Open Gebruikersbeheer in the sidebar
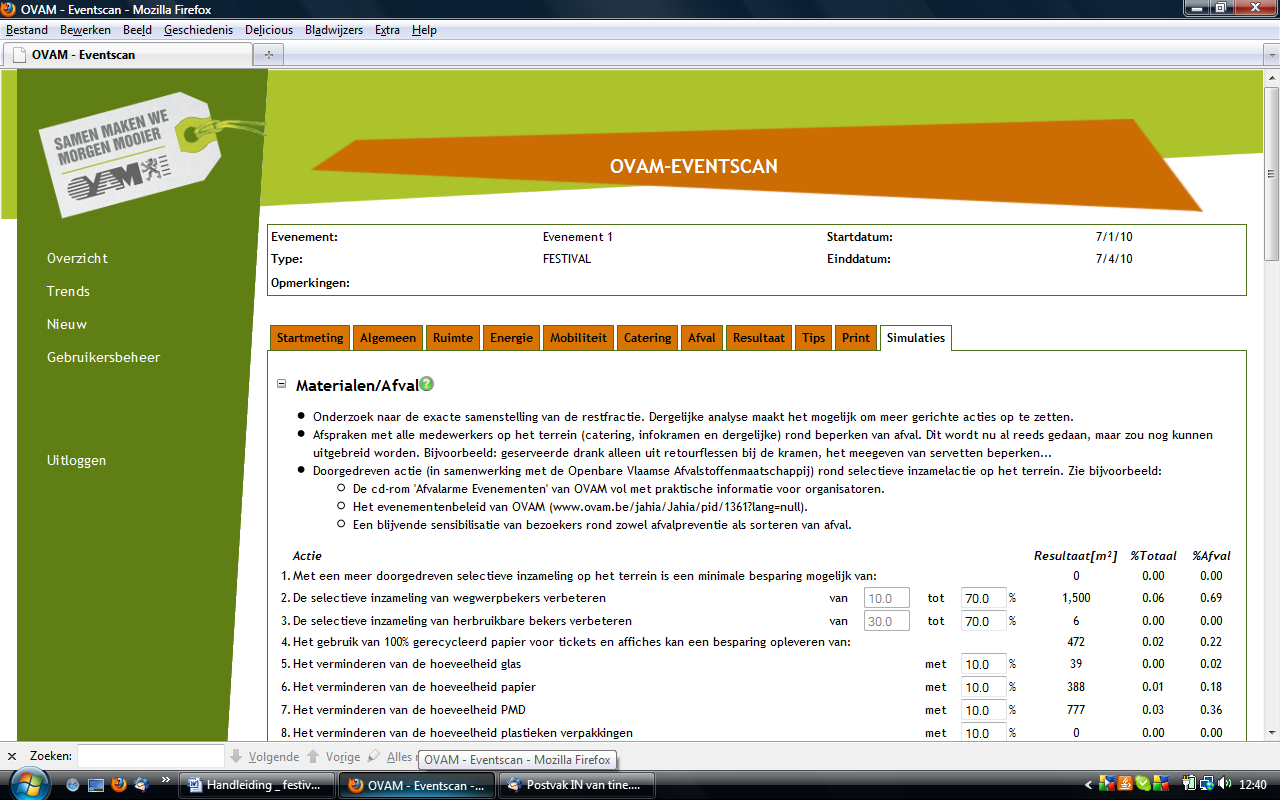 click(103, 357)
